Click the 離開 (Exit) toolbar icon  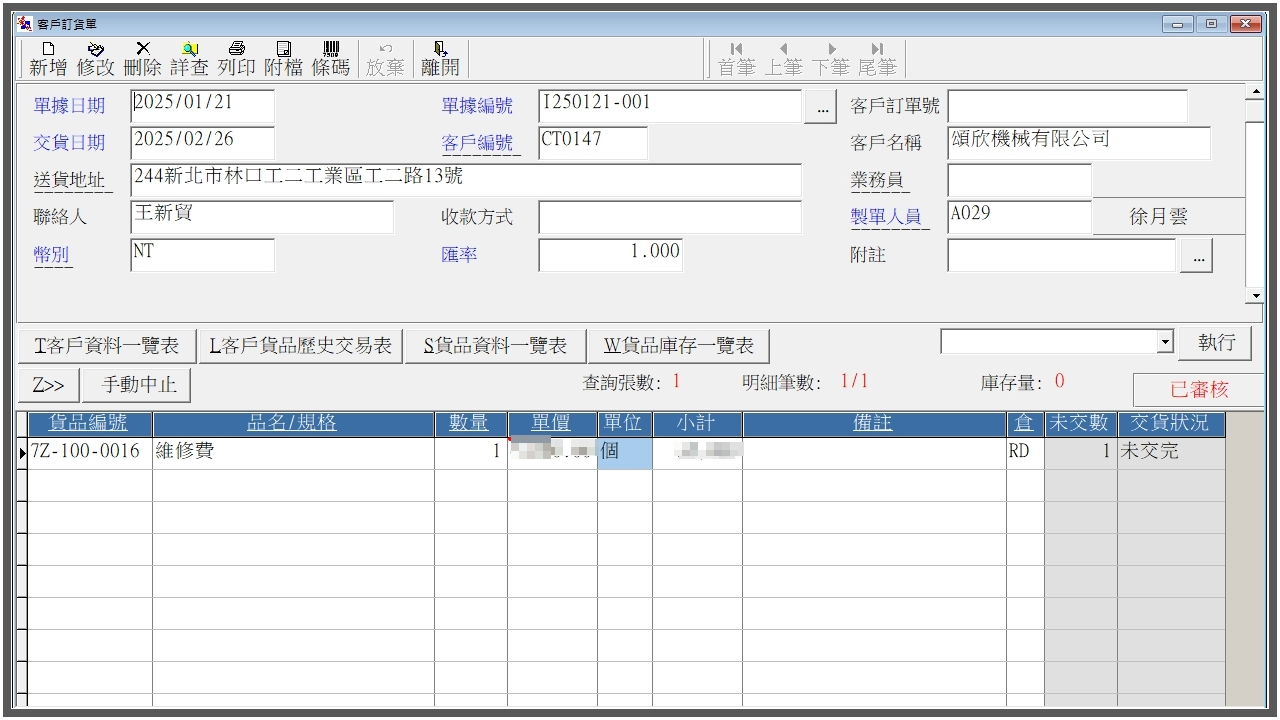(440, 59)
